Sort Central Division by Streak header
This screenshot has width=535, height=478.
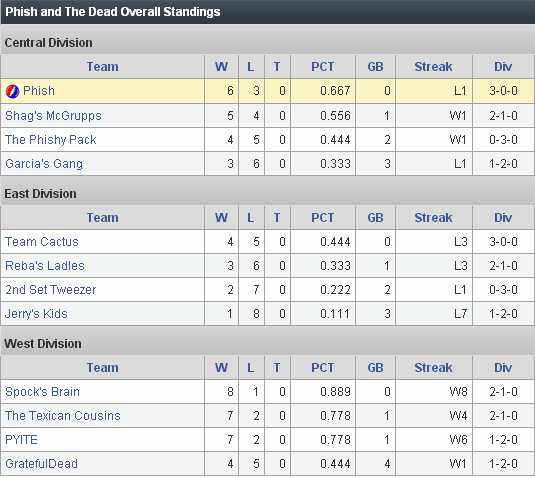coord(433,67)
